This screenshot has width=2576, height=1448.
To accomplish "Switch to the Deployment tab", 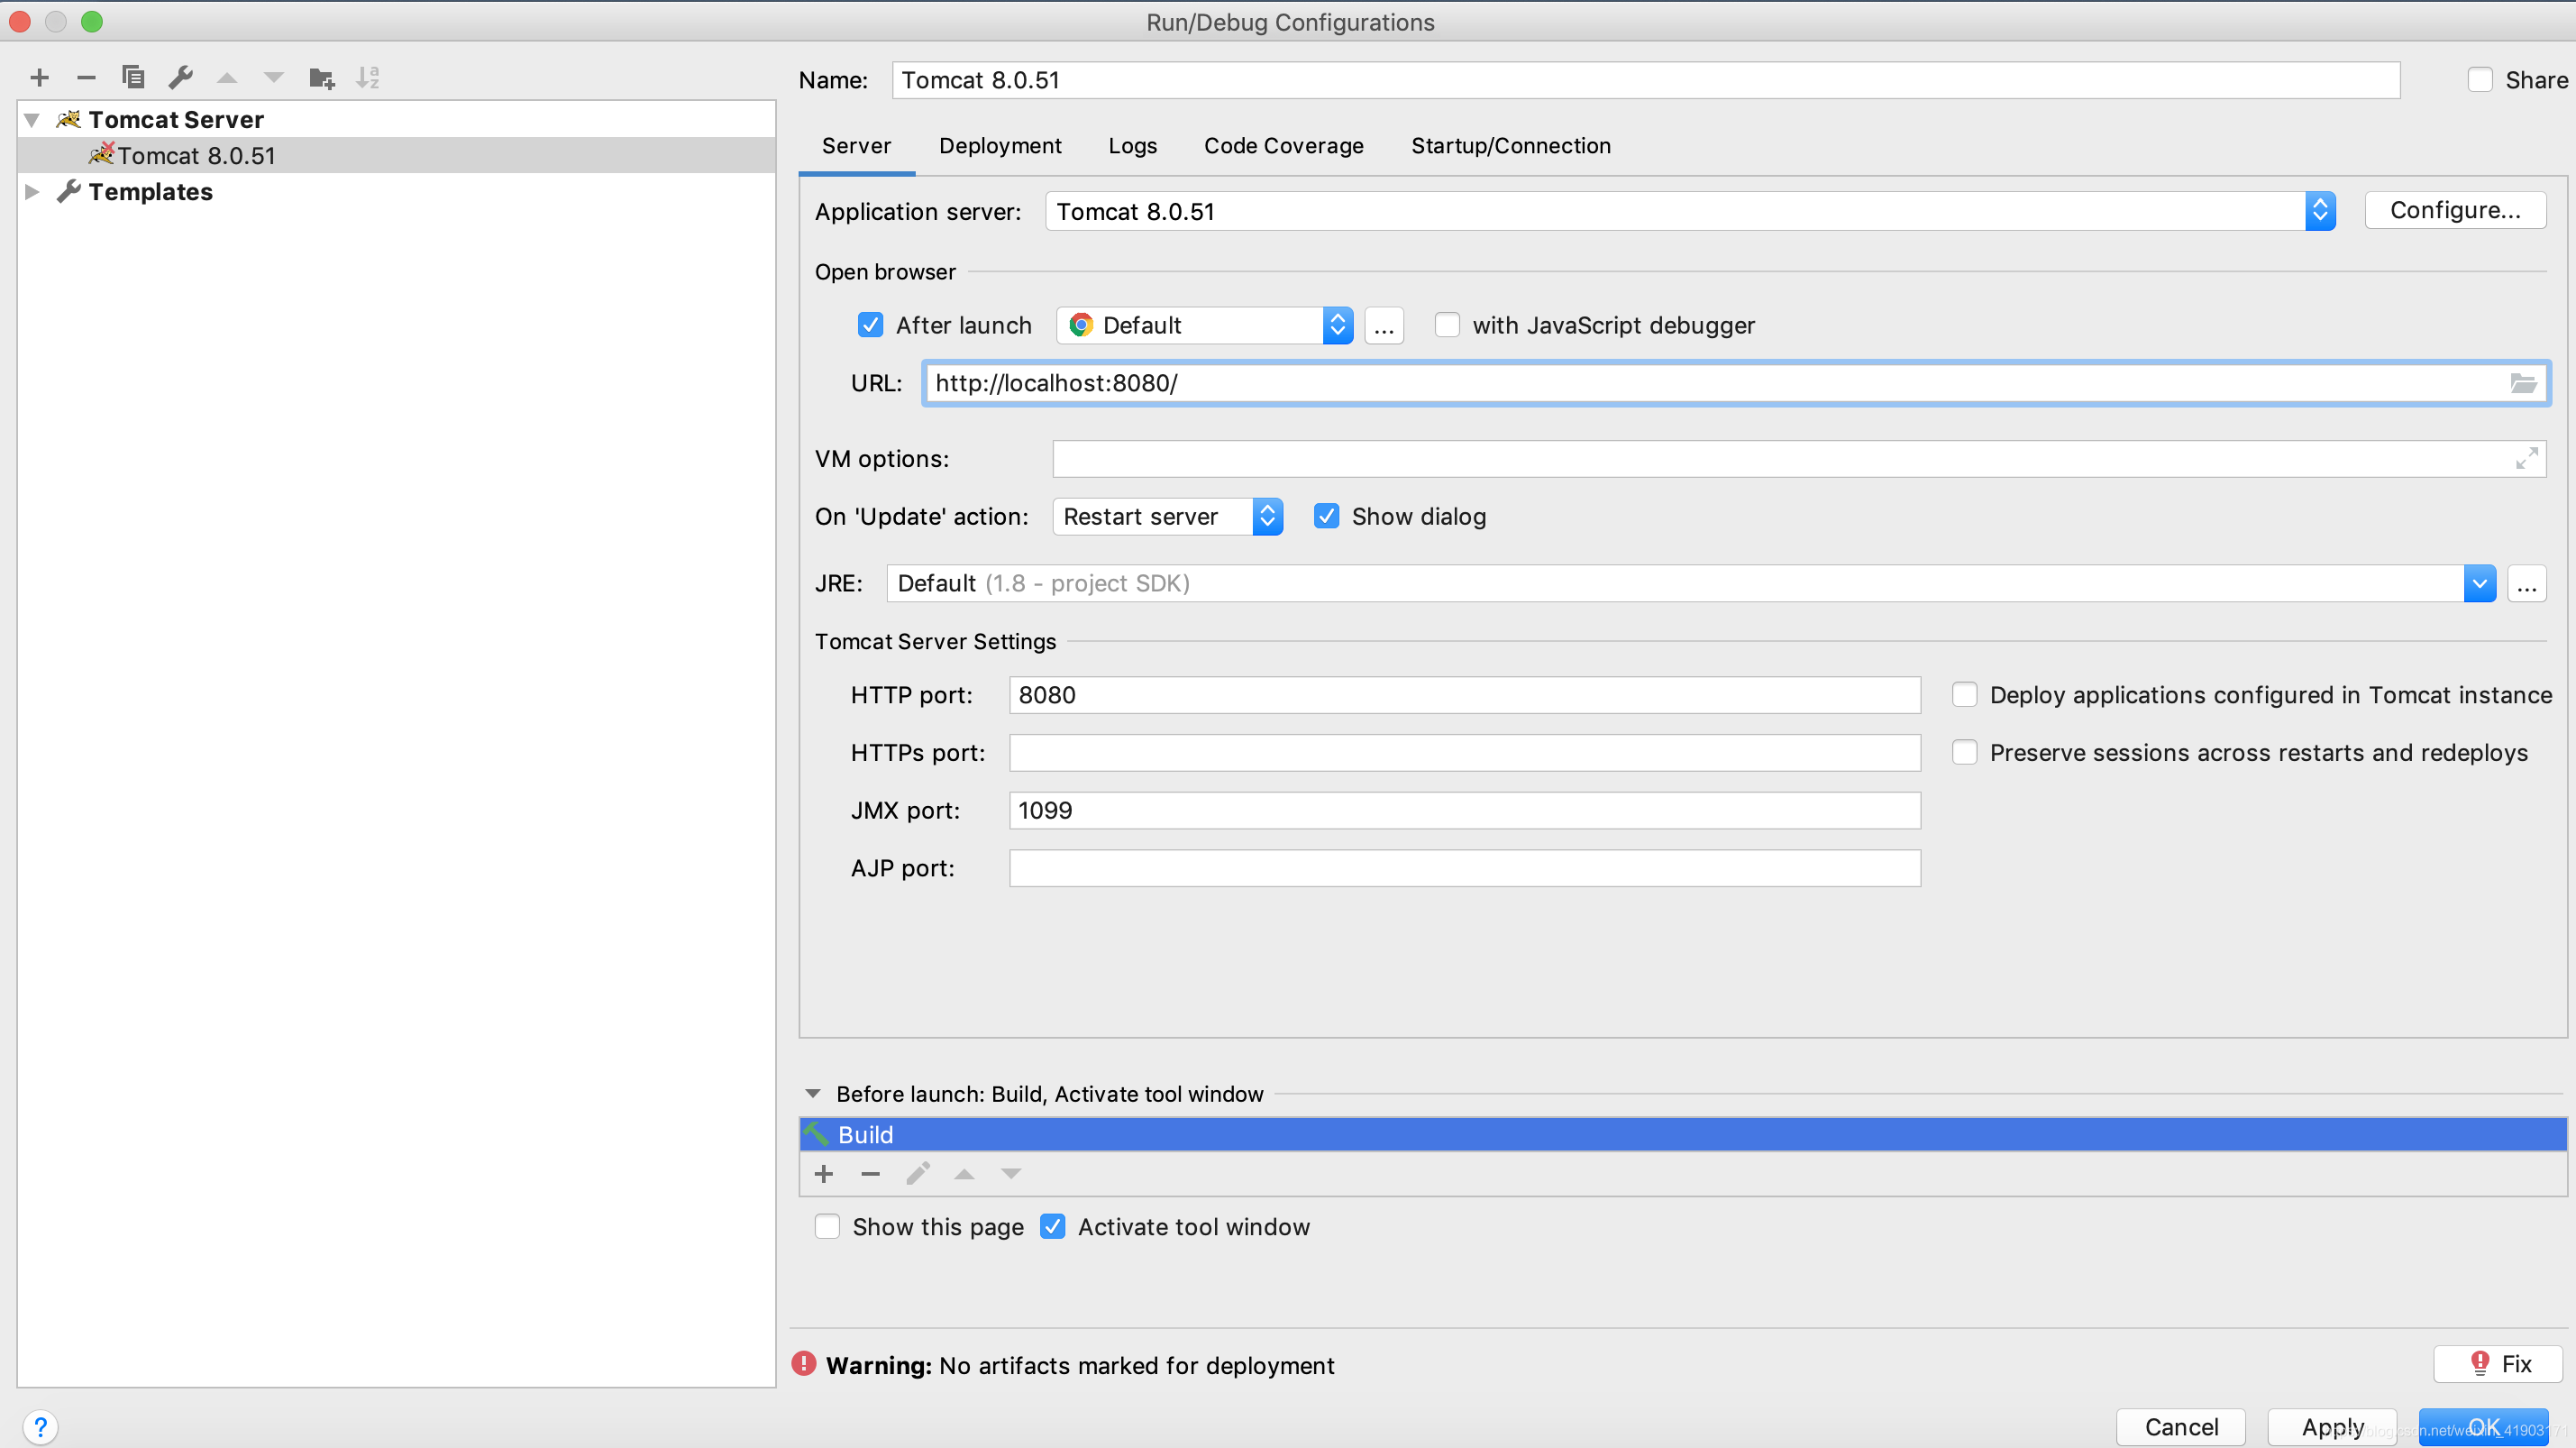I will coord(1000,146).
